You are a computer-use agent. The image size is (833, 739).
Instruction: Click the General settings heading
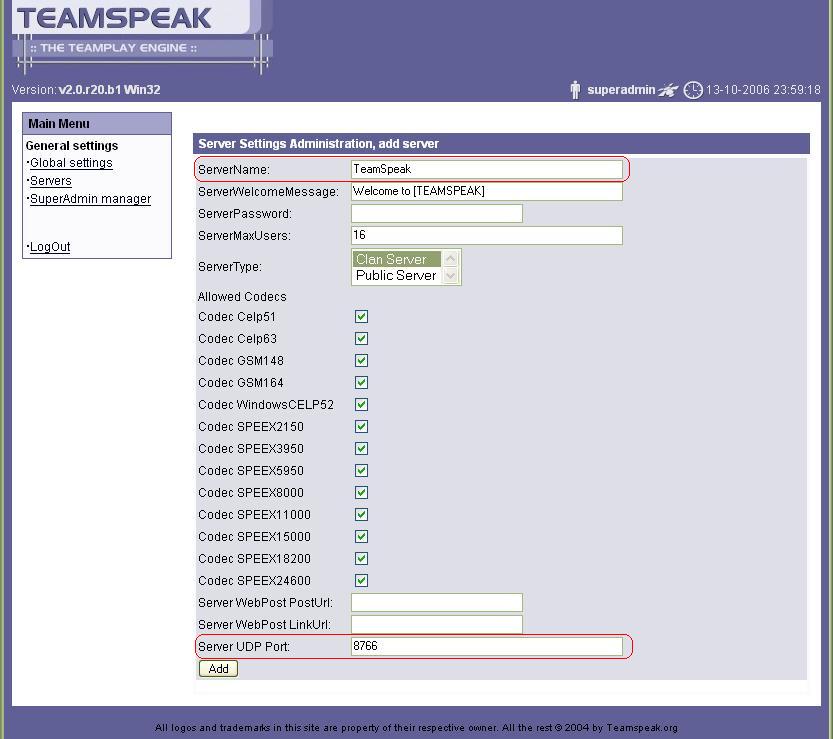72,146
